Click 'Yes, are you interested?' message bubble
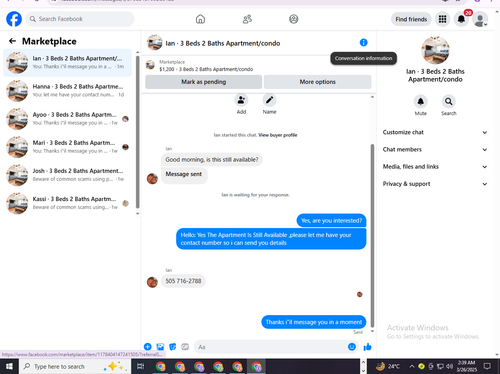 coord(331,220)
